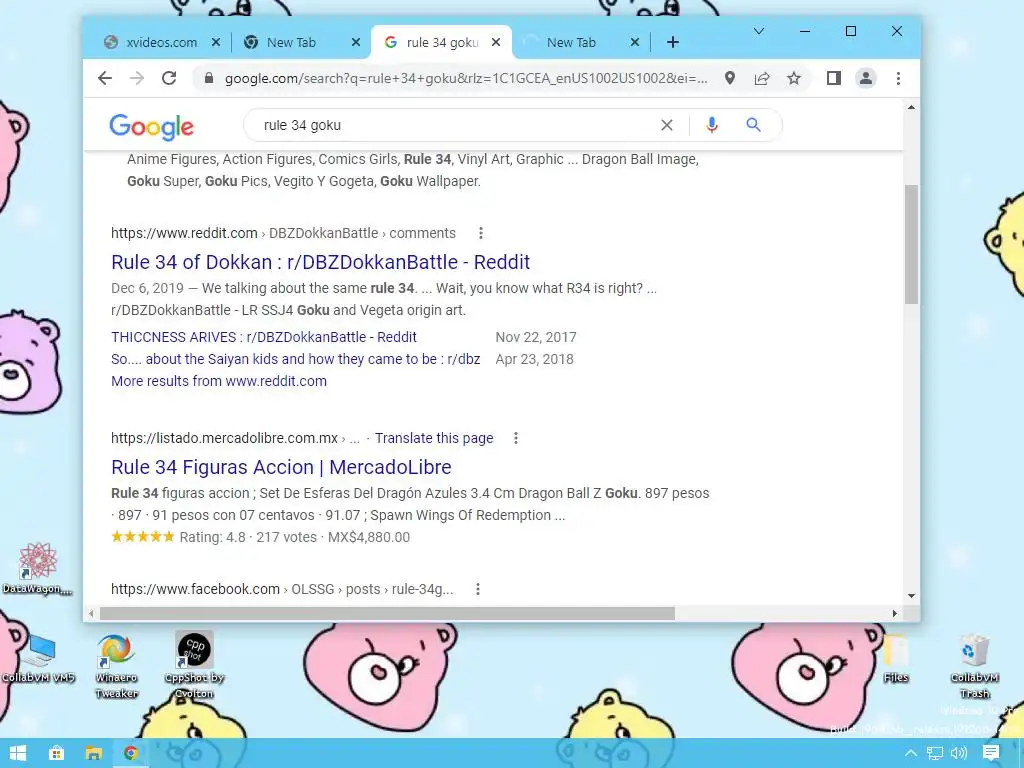Open site info via the padlock icon
The height and width of the screenshot is (768, 1024).
209,78
